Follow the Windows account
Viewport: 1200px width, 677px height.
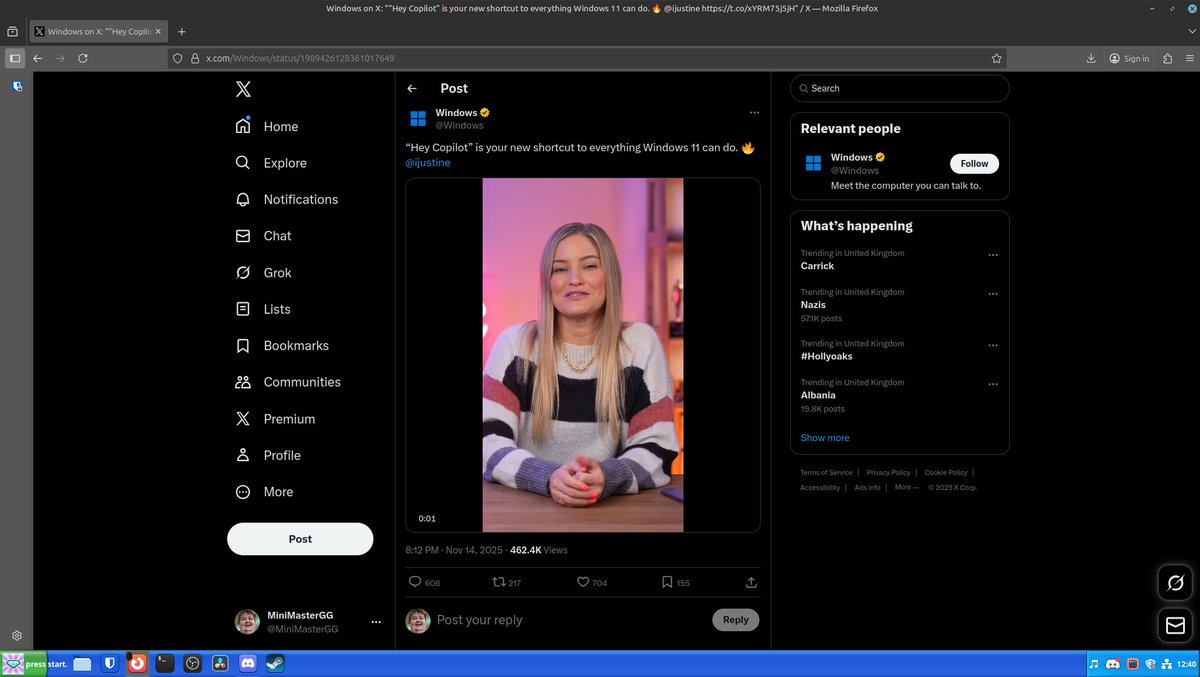click(973, 163)
